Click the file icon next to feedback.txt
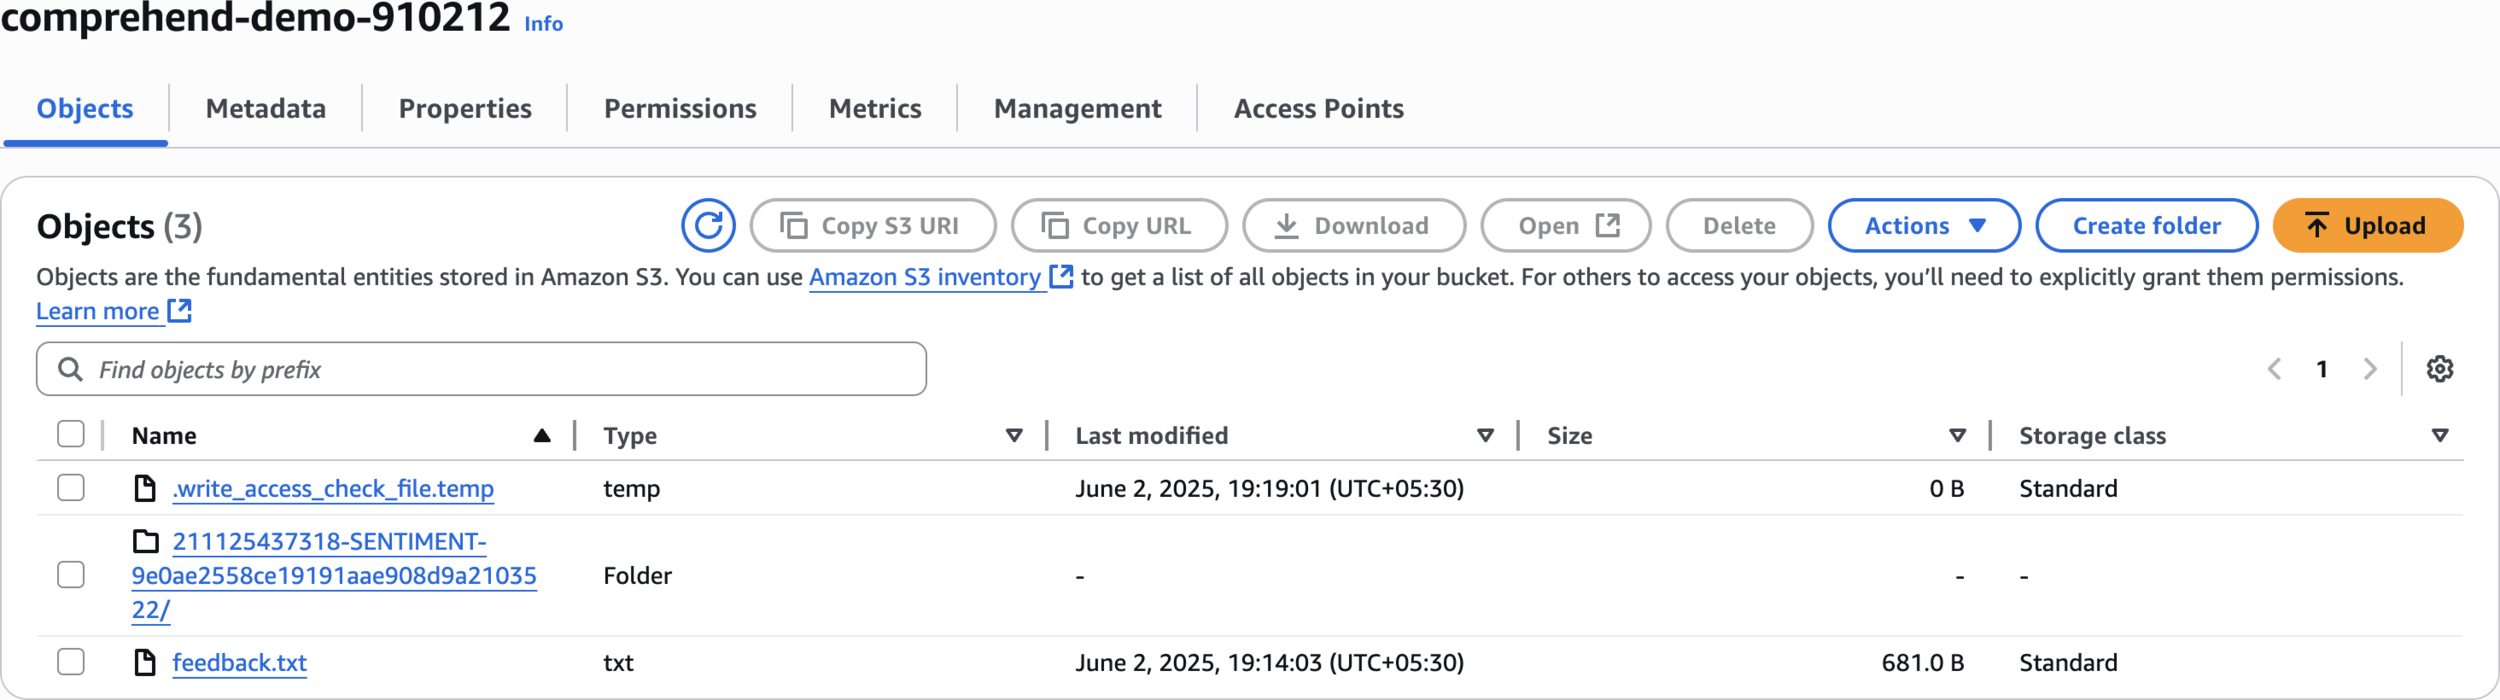 pyautogui.click(x=145, y=662)
